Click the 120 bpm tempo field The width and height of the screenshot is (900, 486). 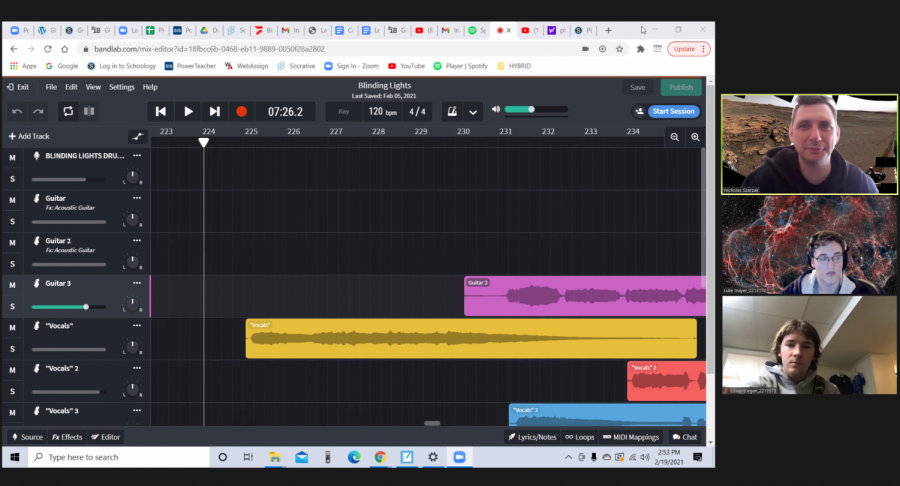[382, 111]
